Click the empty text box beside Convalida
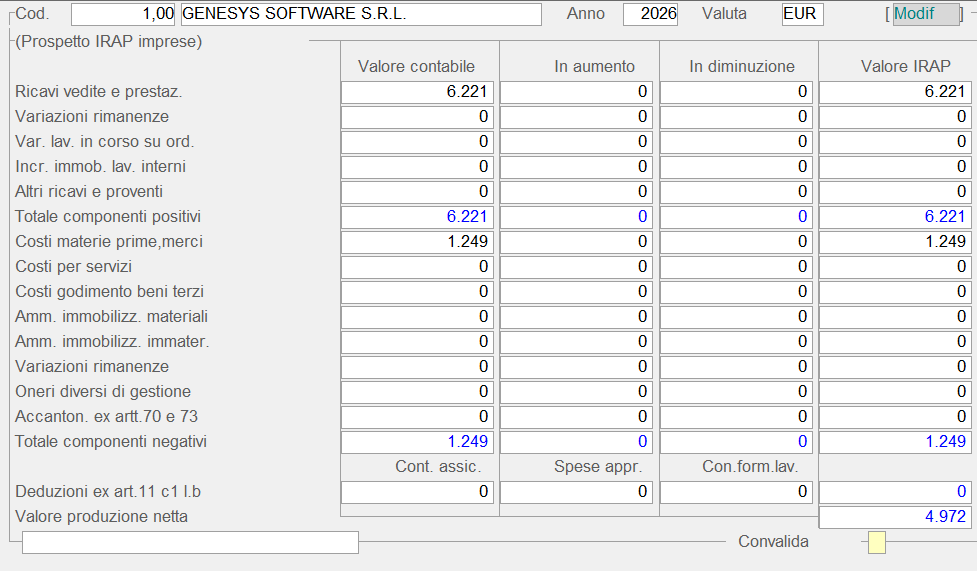 coord(190,542)
